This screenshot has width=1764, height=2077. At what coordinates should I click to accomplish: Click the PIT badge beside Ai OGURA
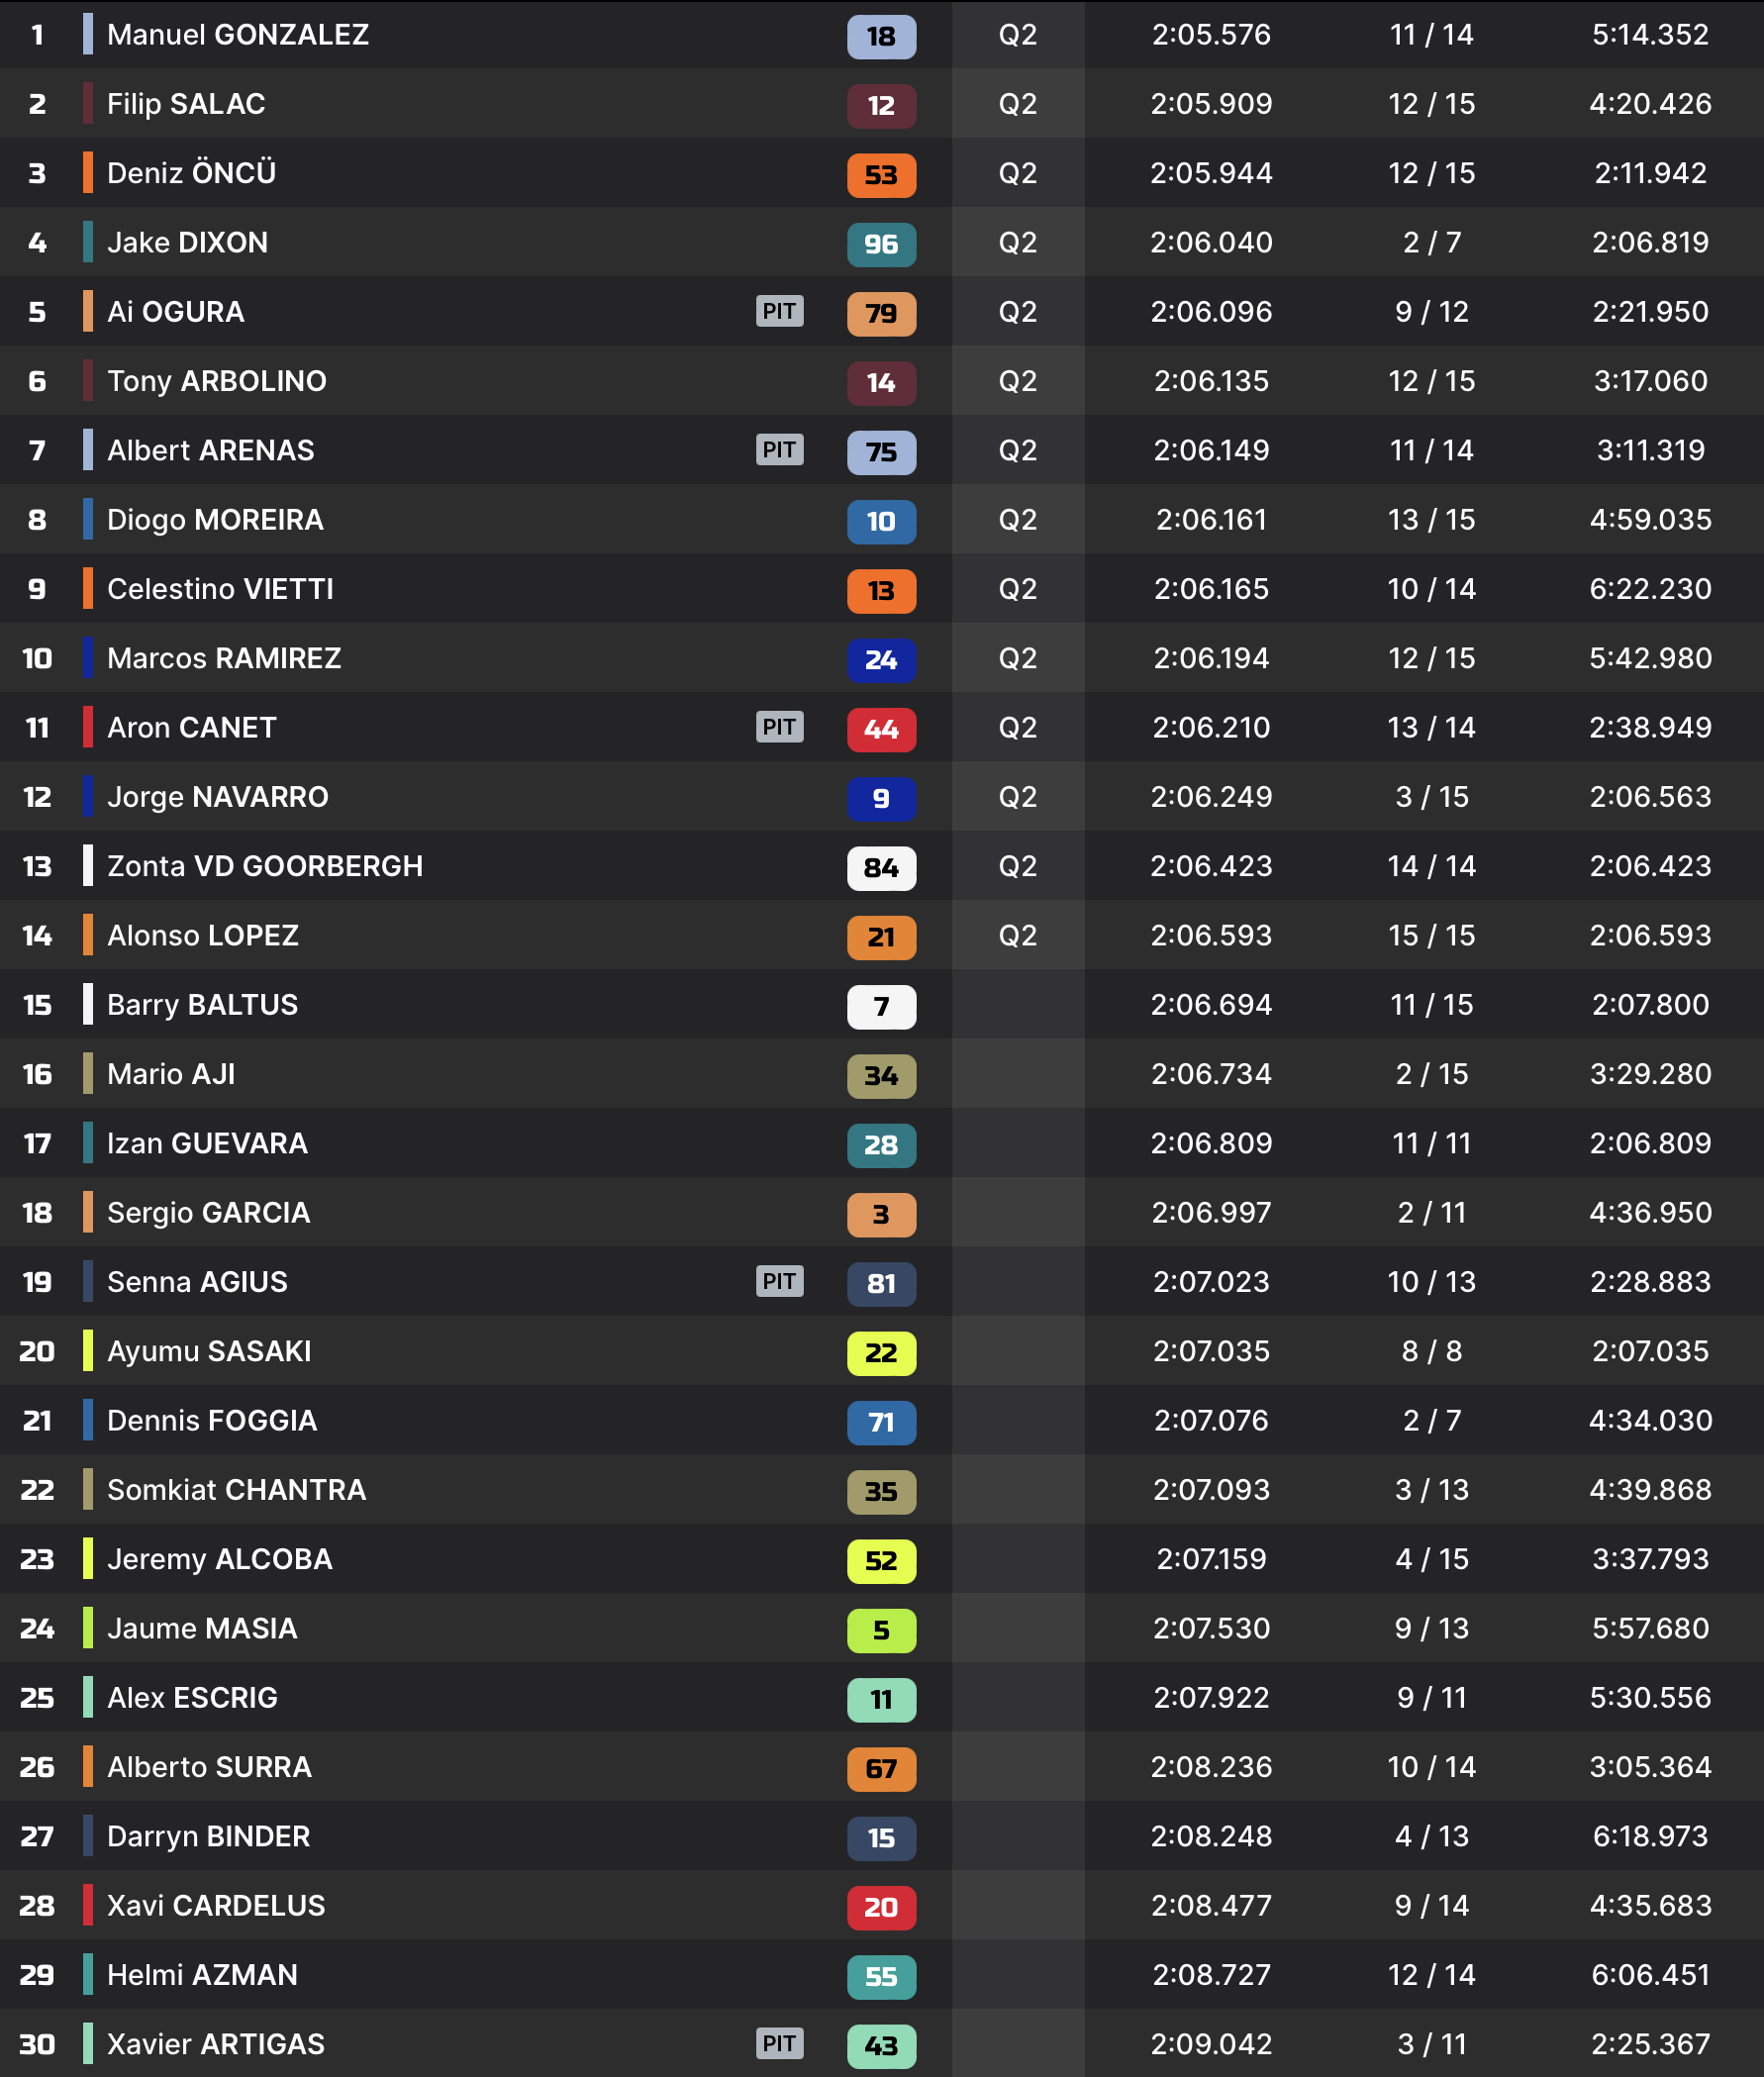tap(779, 311)
